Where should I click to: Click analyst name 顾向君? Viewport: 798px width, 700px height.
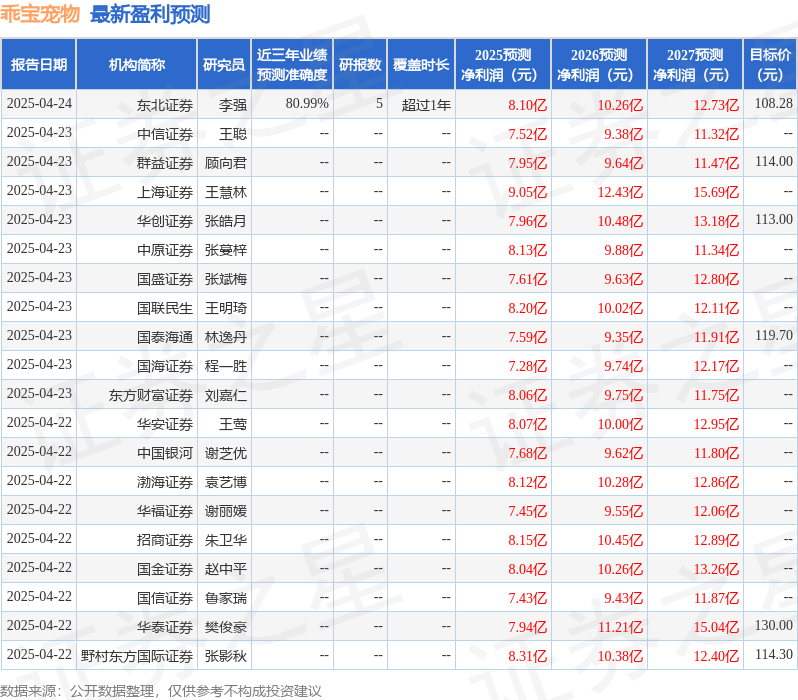226,163
